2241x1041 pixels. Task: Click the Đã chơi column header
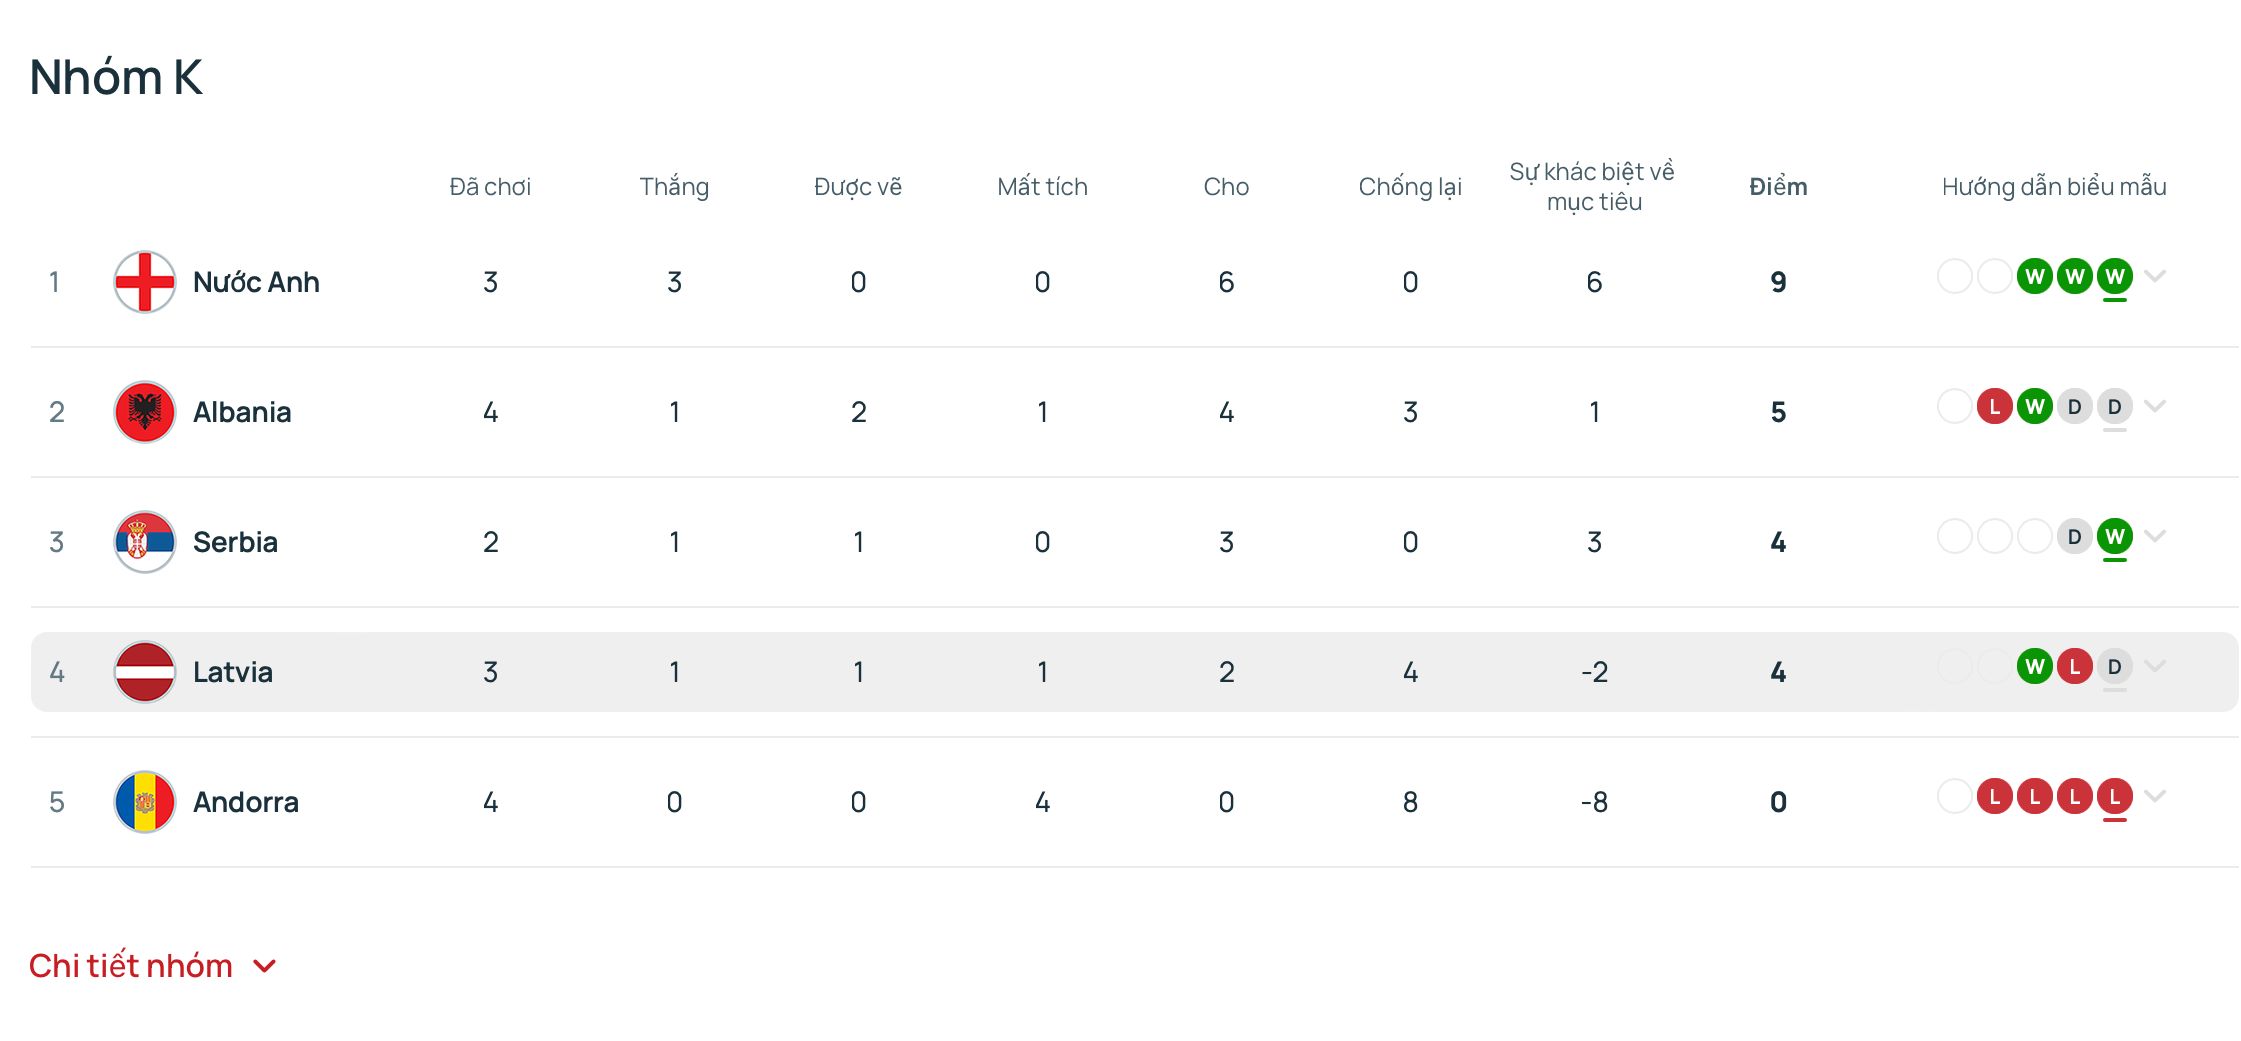click(x=490, y=187)
